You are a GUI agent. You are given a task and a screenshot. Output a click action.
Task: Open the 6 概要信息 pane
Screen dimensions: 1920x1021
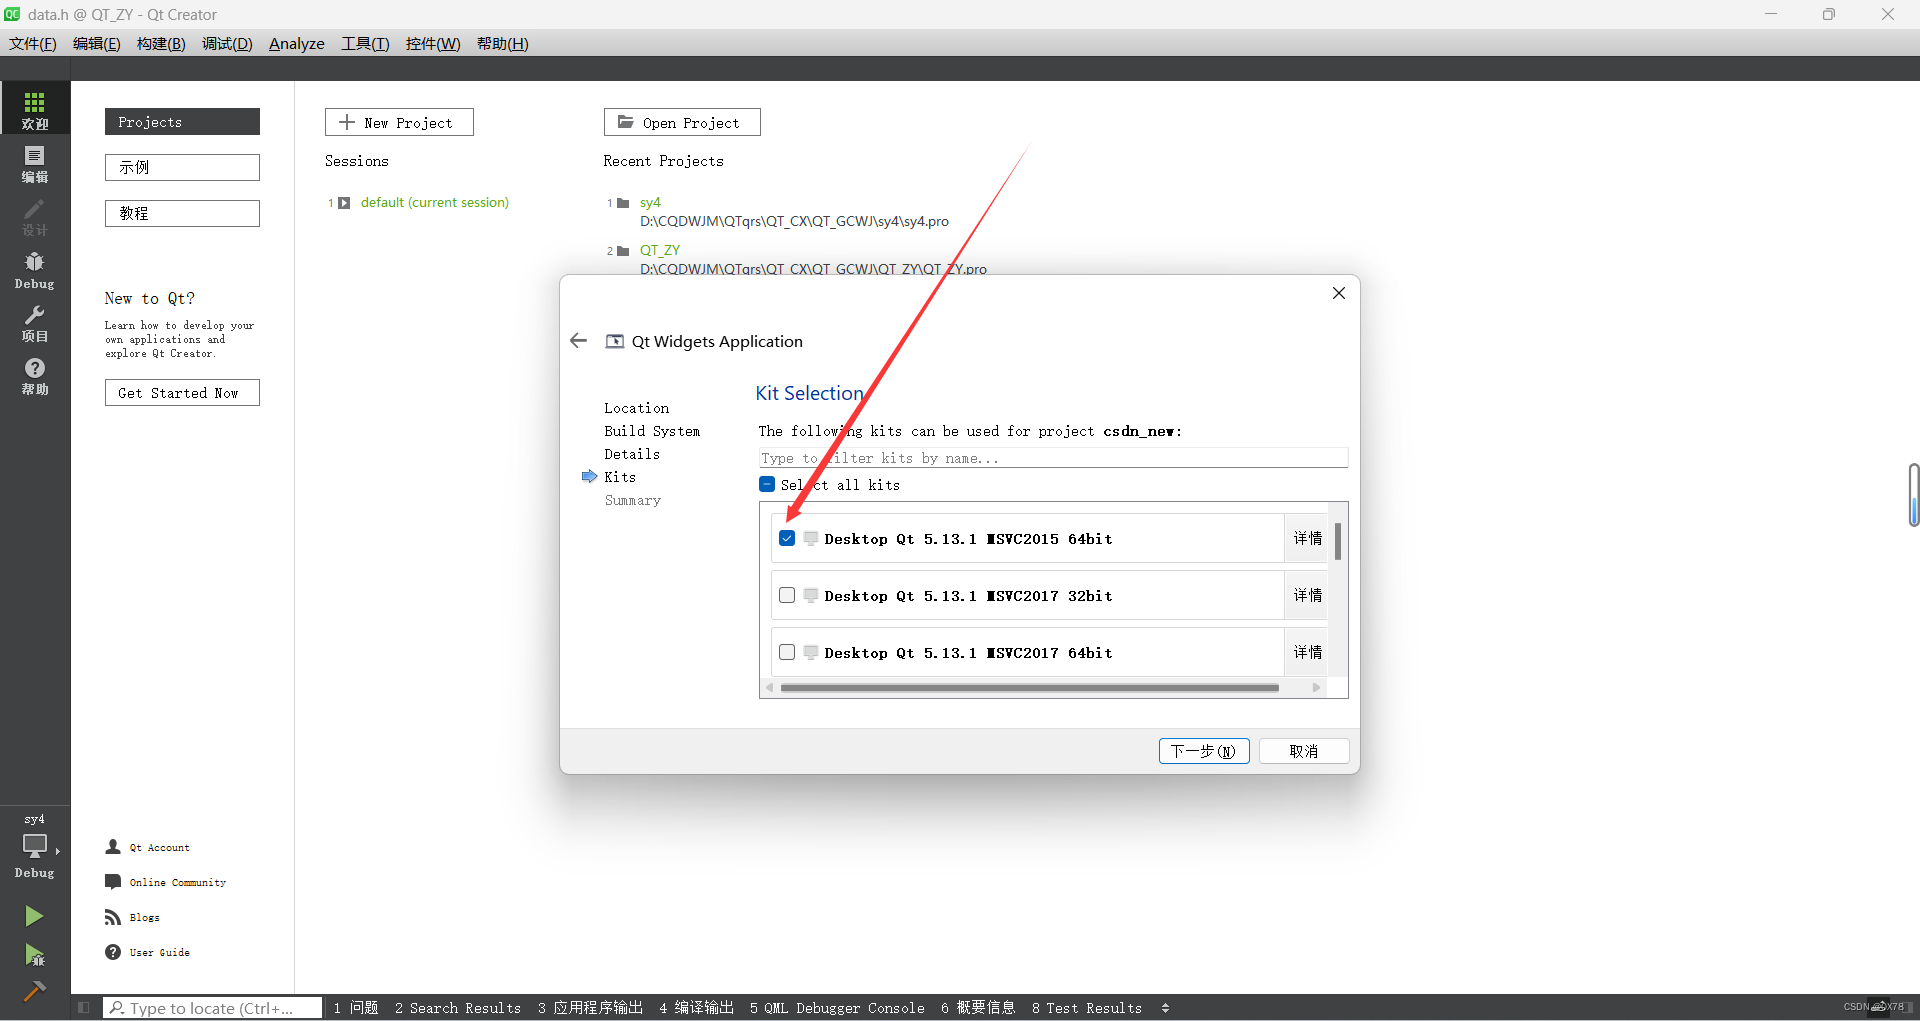coord(978,1008)
